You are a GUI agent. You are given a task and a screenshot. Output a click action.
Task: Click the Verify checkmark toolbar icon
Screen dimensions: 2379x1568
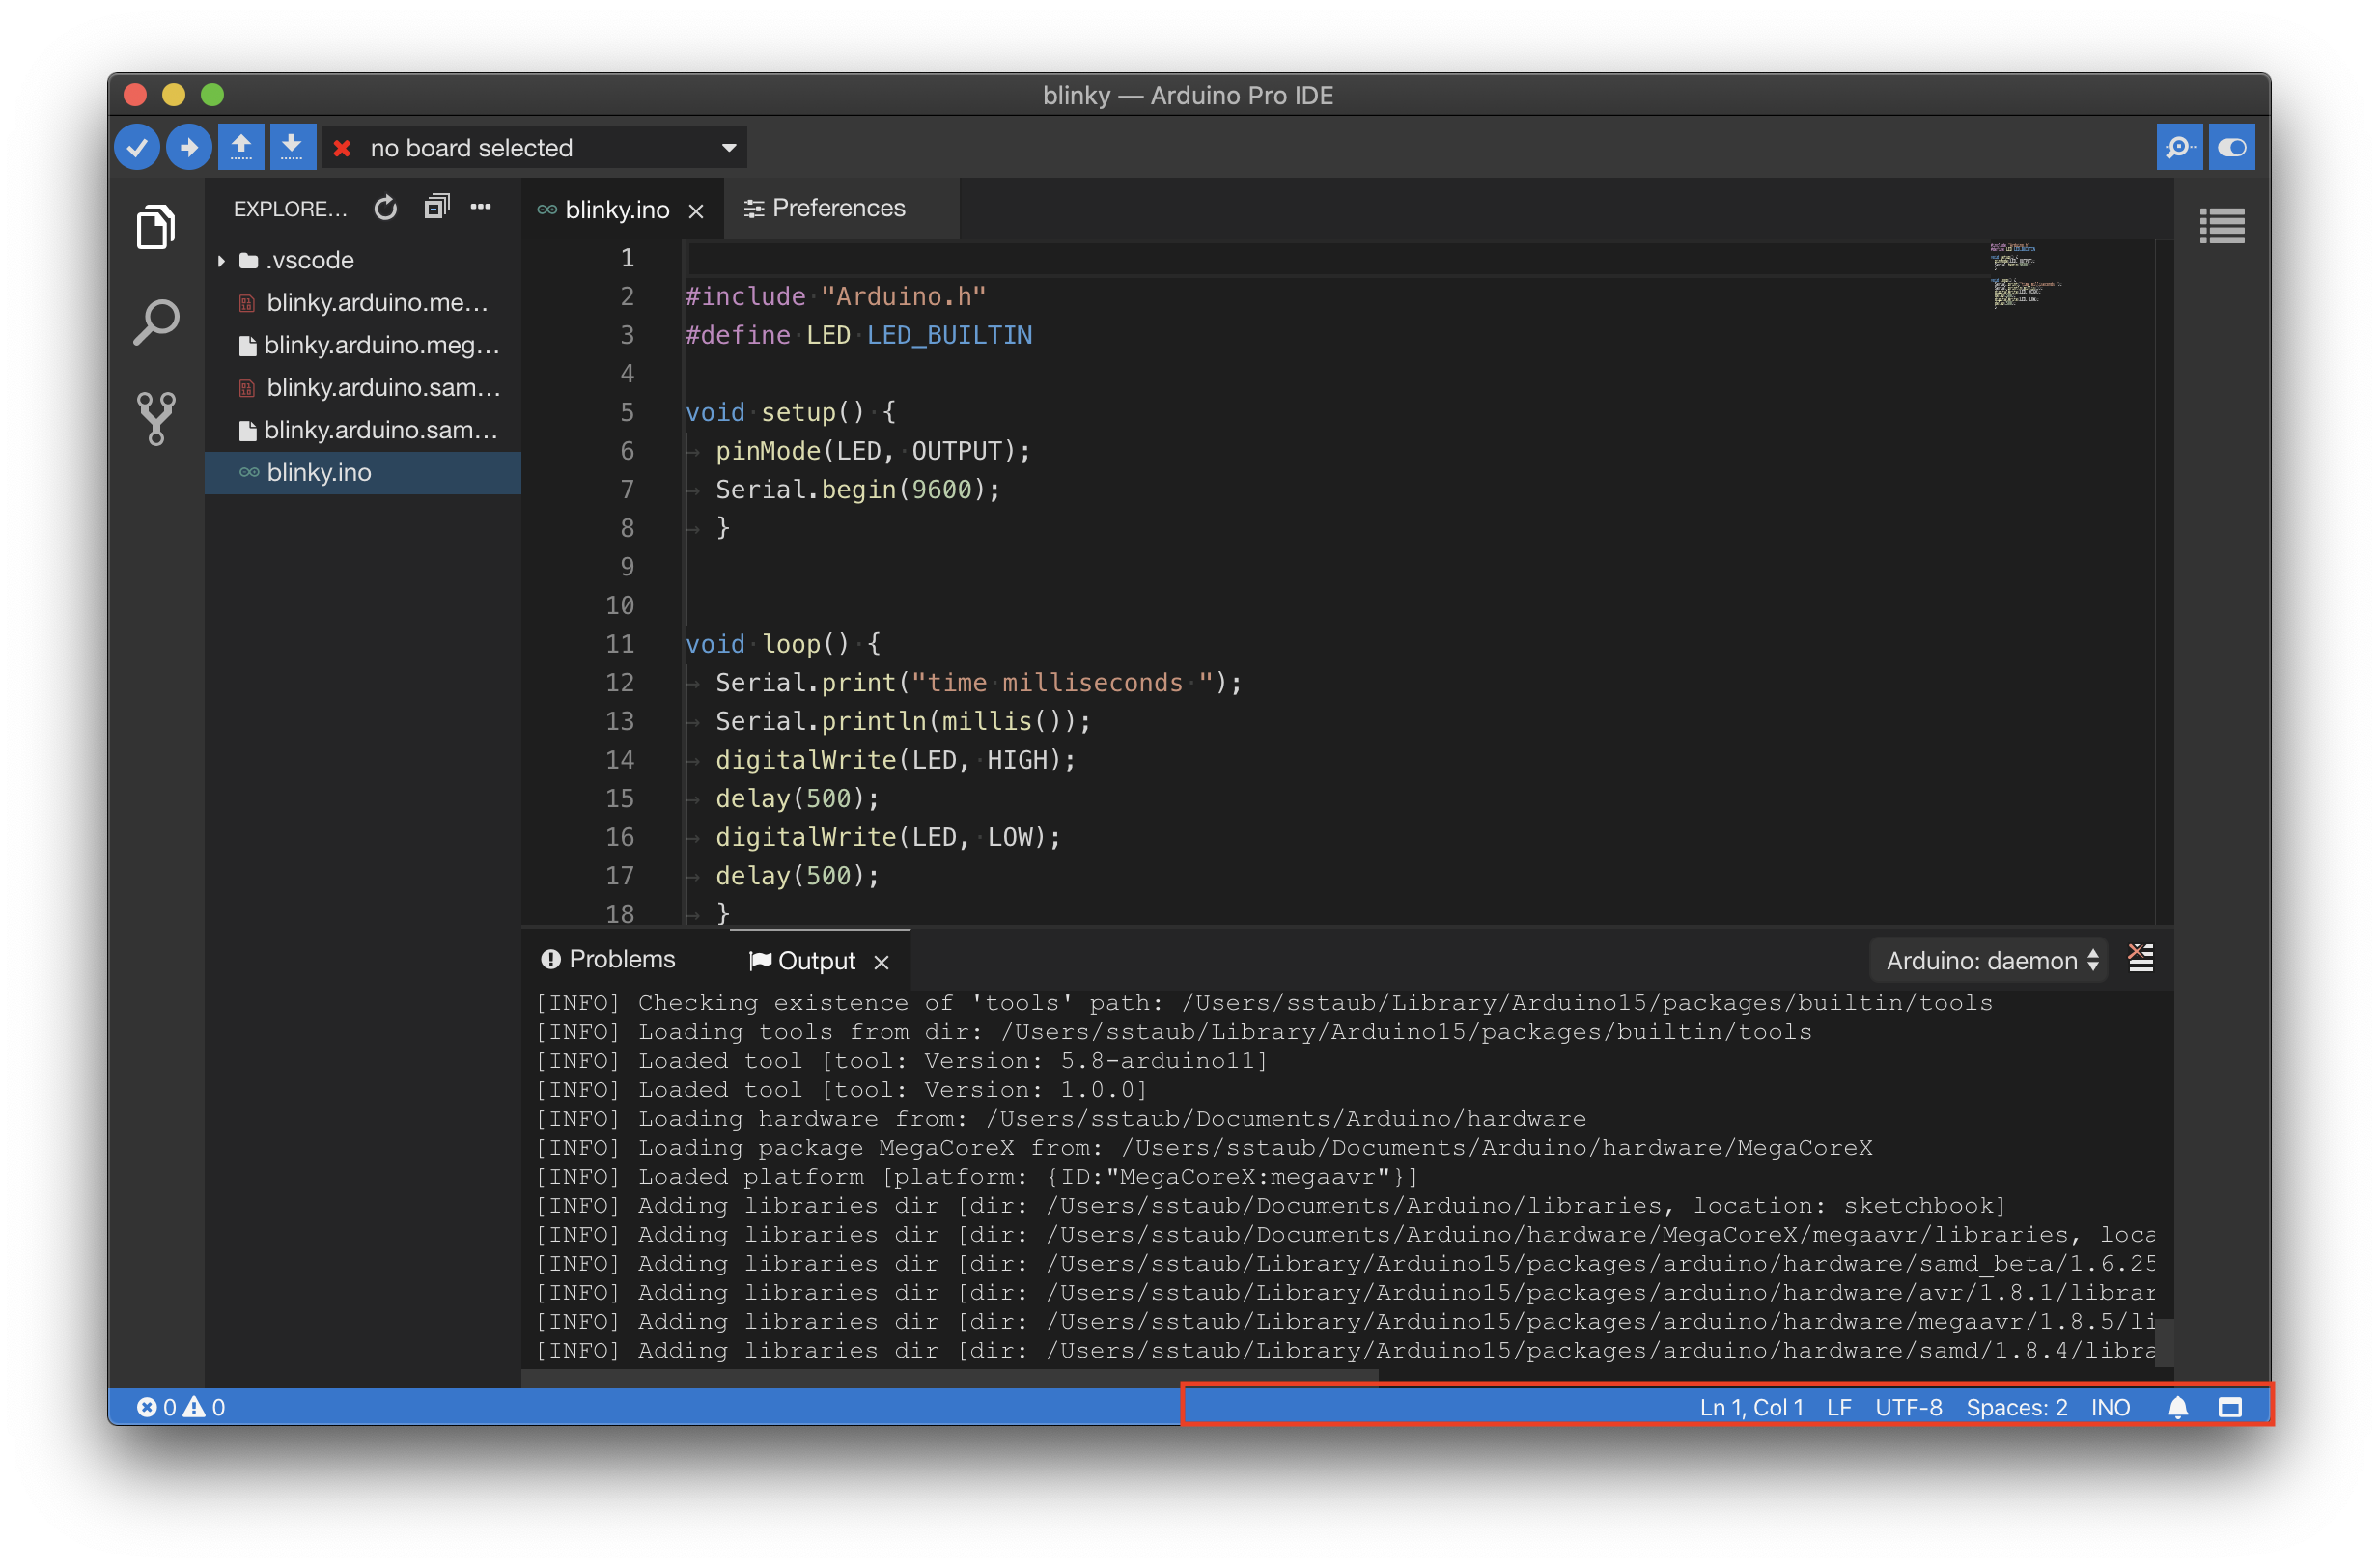coord(137,148)
